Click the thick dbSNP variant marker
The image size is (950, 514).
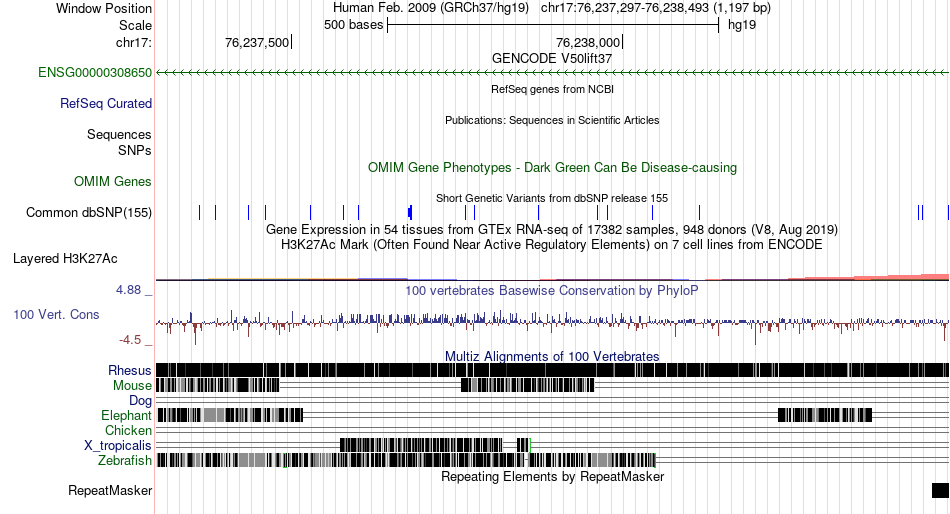[x=410, y=212]
